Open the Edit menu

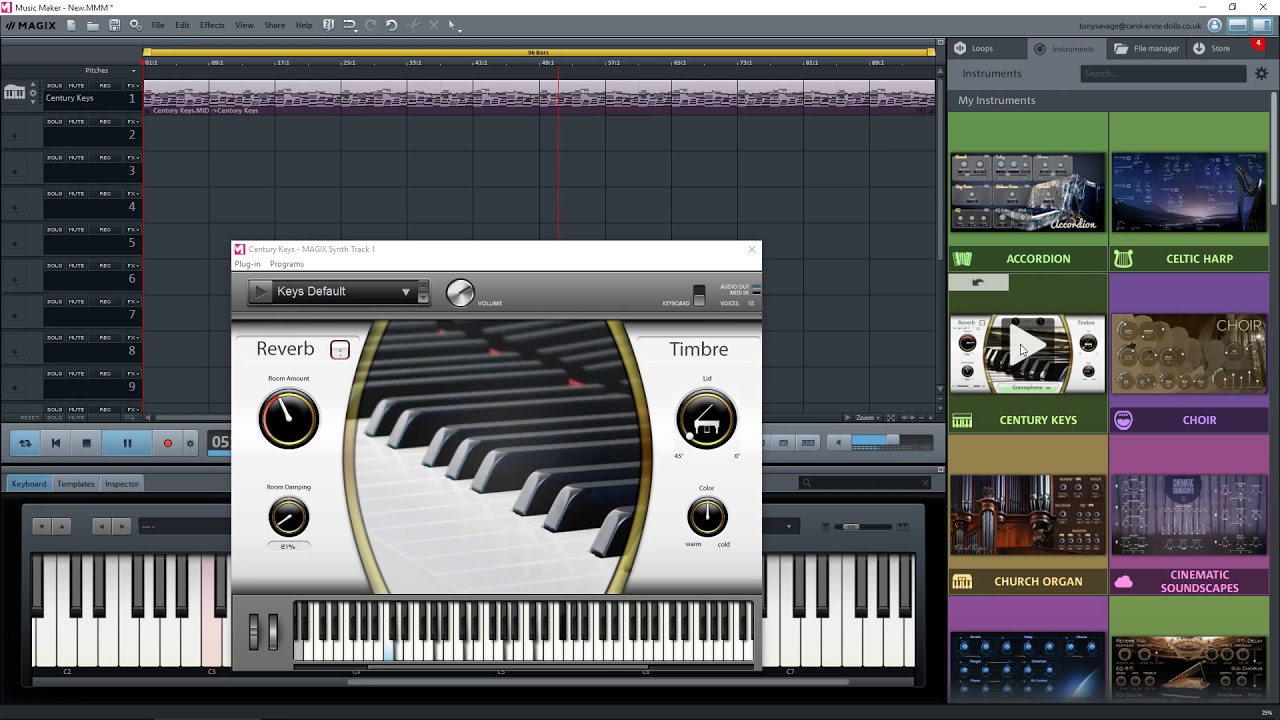[x=182, y=25]
